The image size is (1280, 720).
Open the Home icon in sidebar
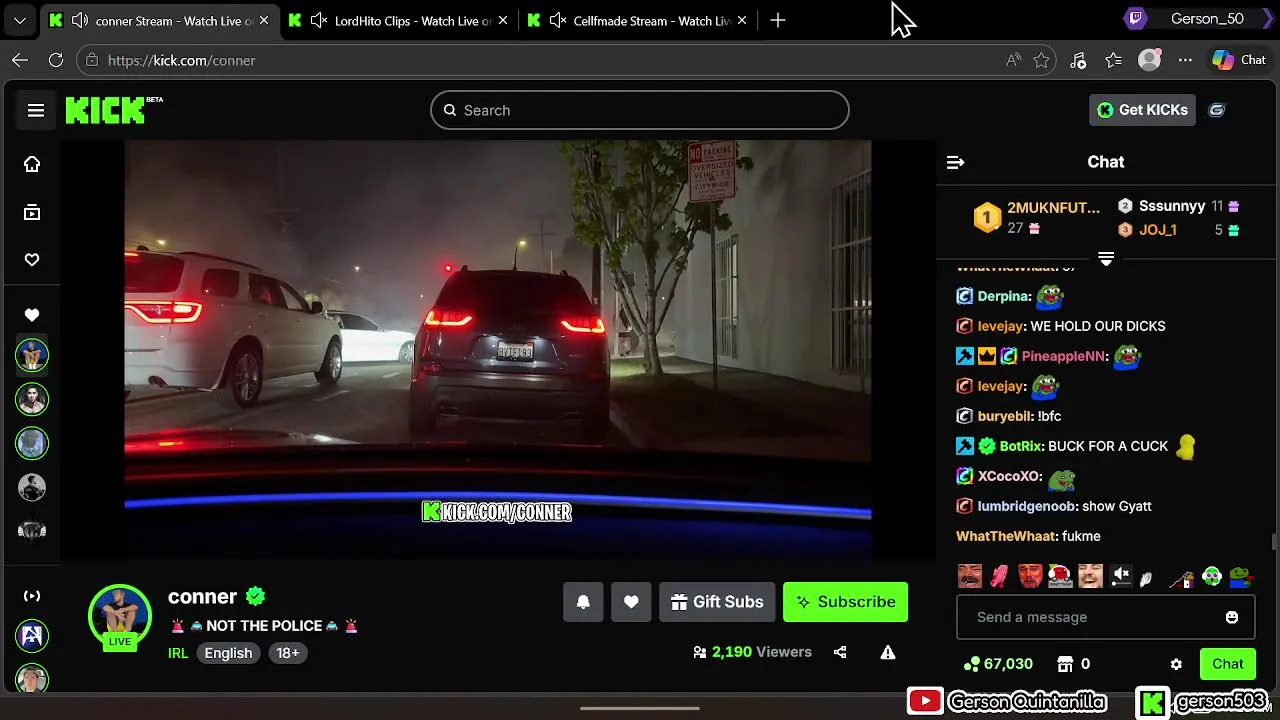point(32,164)
